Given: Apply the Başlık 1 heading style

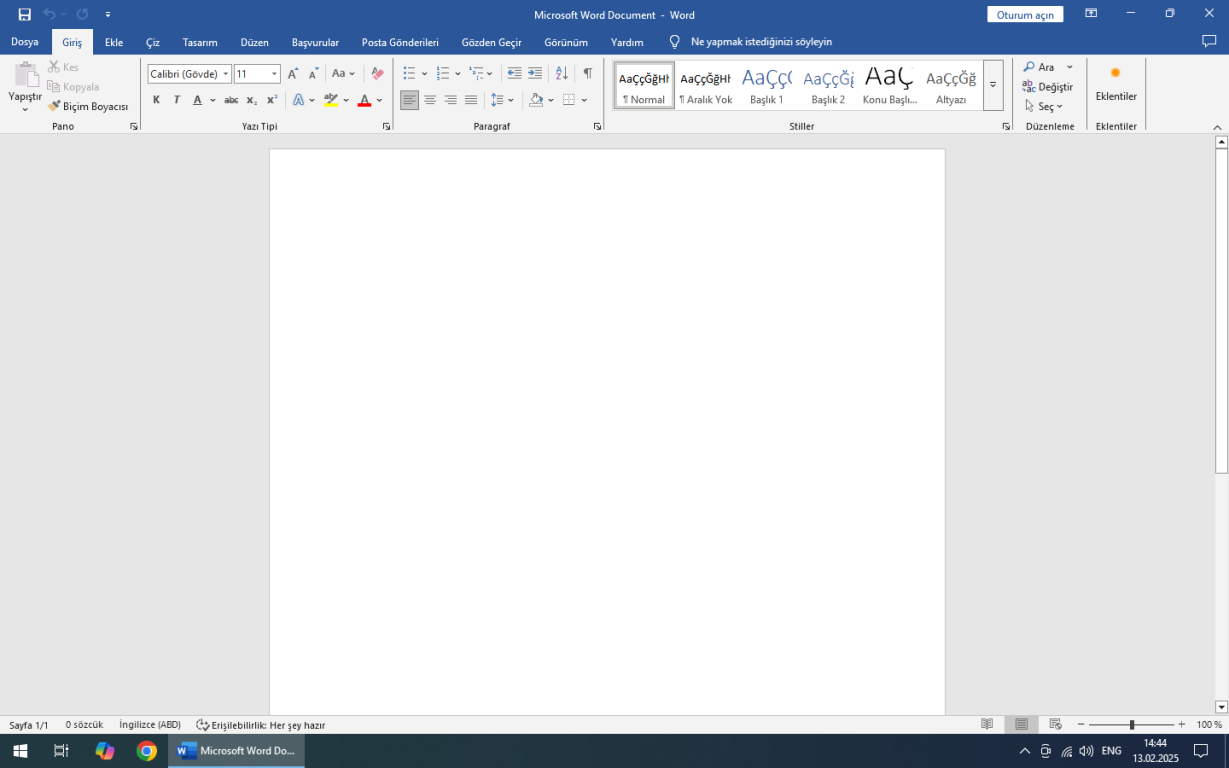Looking at the screenshot, I should tap(767, 85).
